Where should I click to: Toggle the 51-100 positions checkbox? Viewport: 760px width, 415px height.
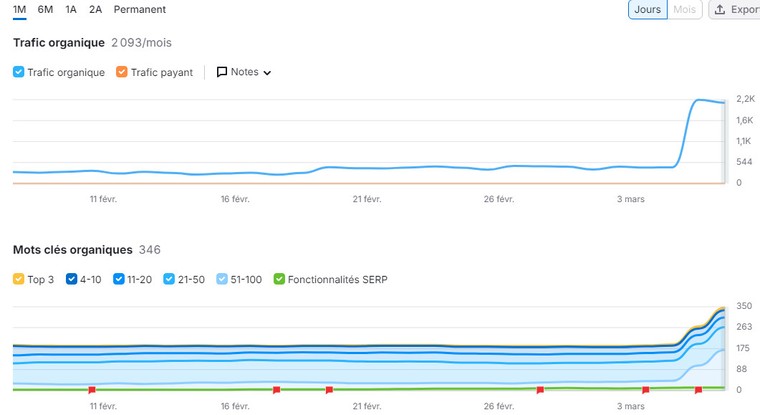[x=221, y=279]
